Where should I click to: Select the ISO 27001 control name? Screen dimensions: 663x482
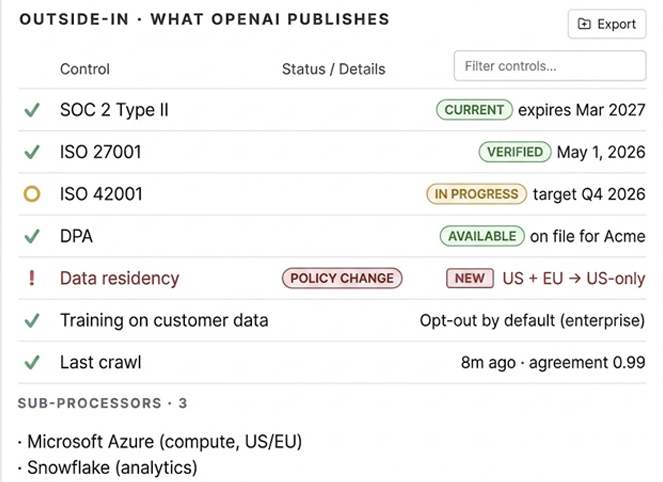(101, 152)
